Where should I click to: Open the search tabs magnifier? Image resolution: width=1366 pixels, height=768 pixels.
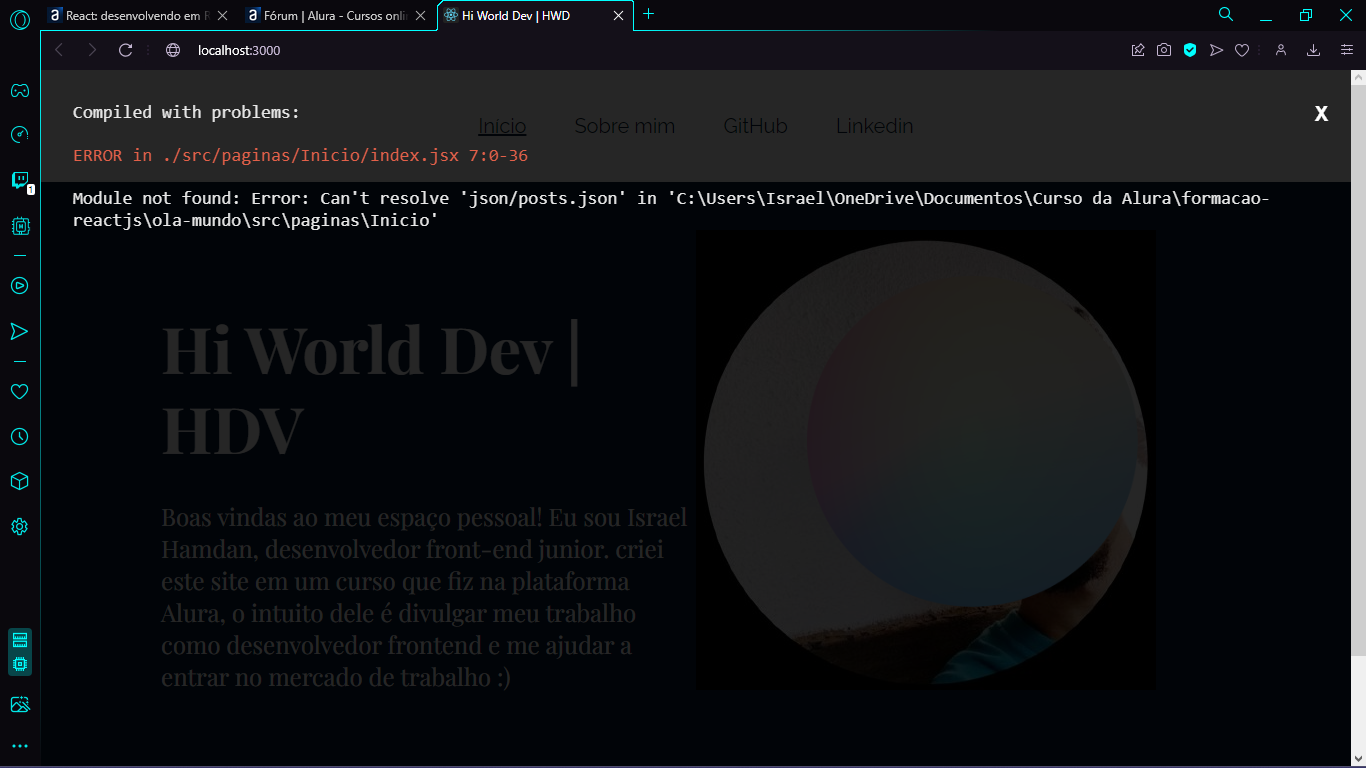pos(1225,14)
